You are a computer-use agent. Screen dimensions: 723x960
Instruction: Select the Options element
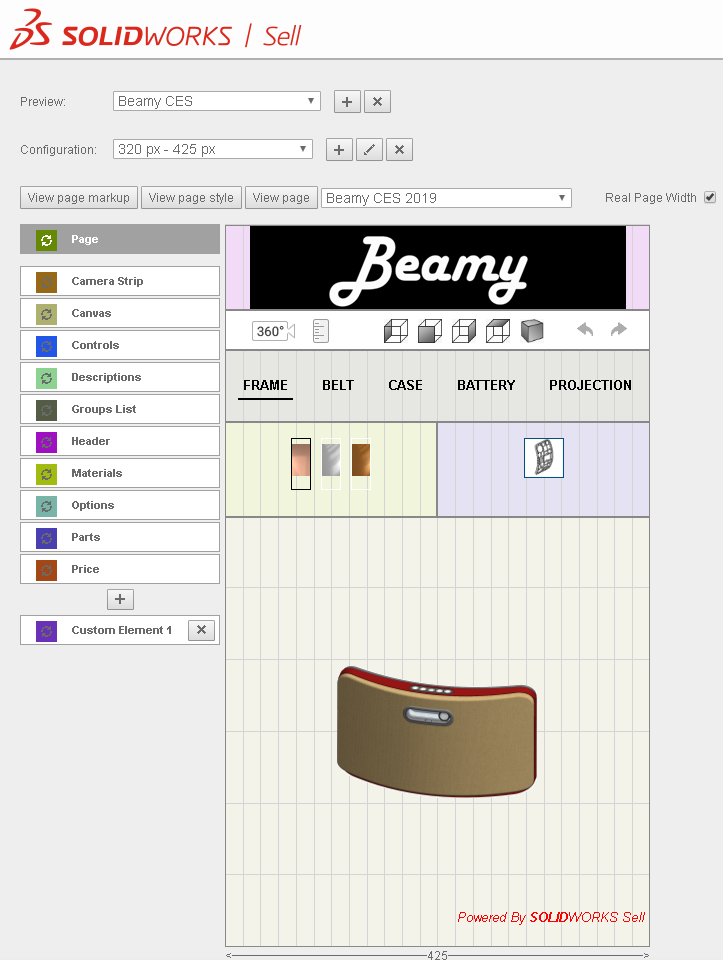(120, 504)
